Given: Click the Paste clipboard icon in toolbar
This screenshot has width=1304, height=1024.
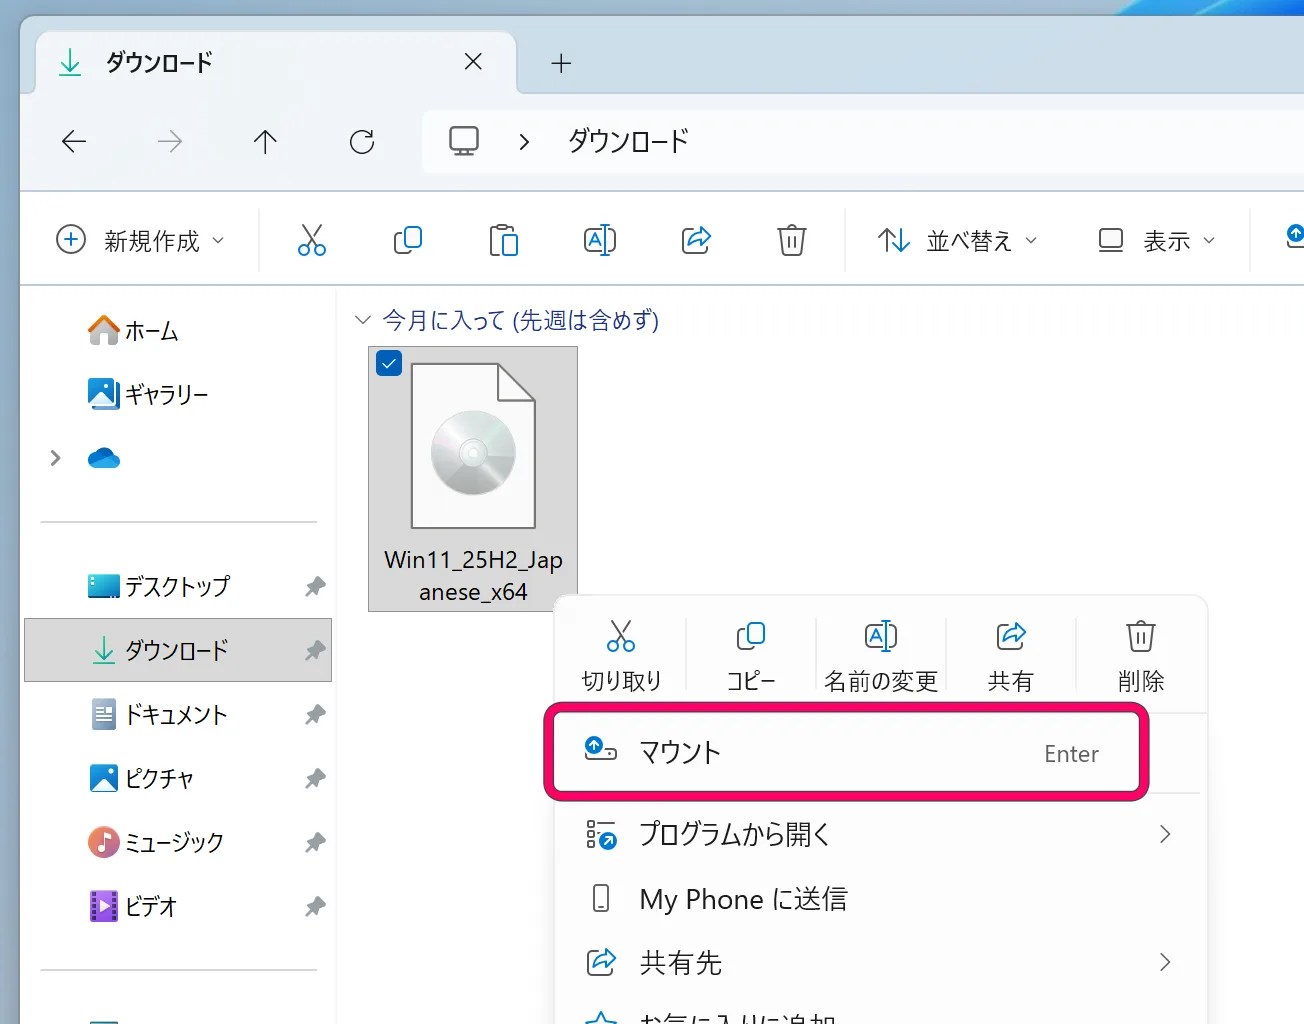Looking at the screenshot, I should tap(504, 240).
